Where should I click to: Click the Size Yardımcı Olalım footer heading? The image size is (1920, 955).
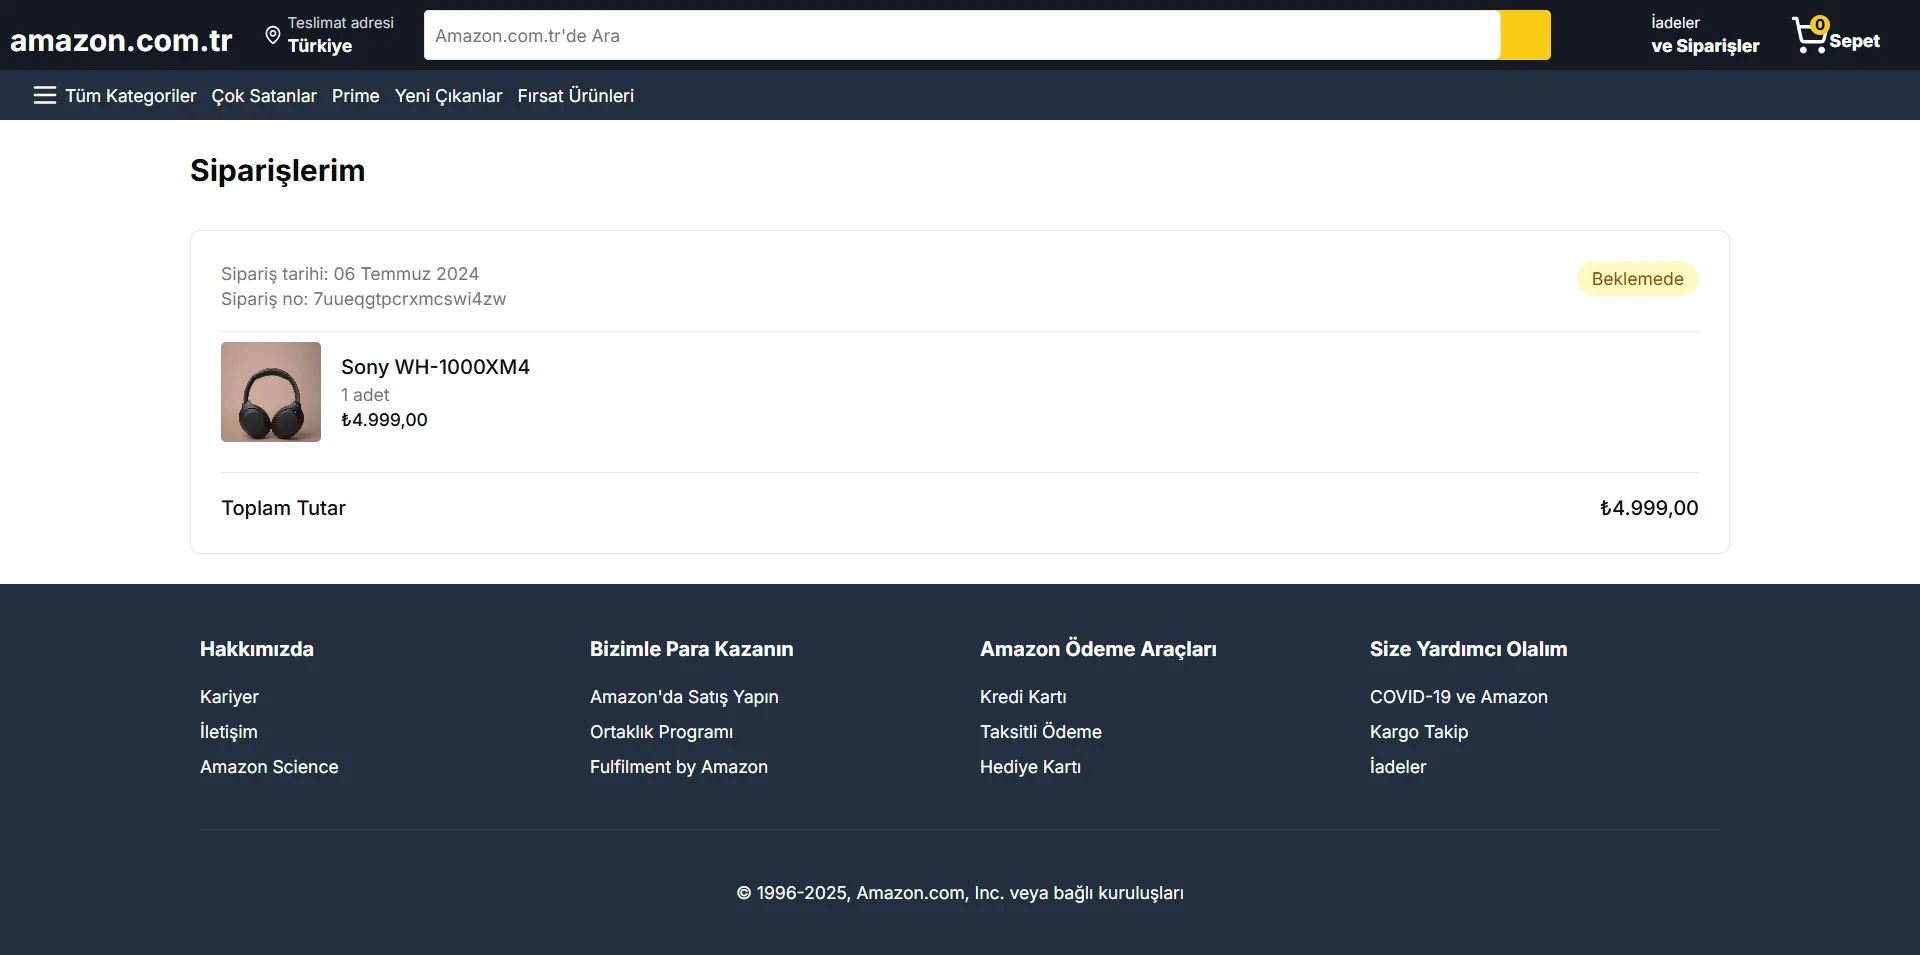coord(1468,649)
